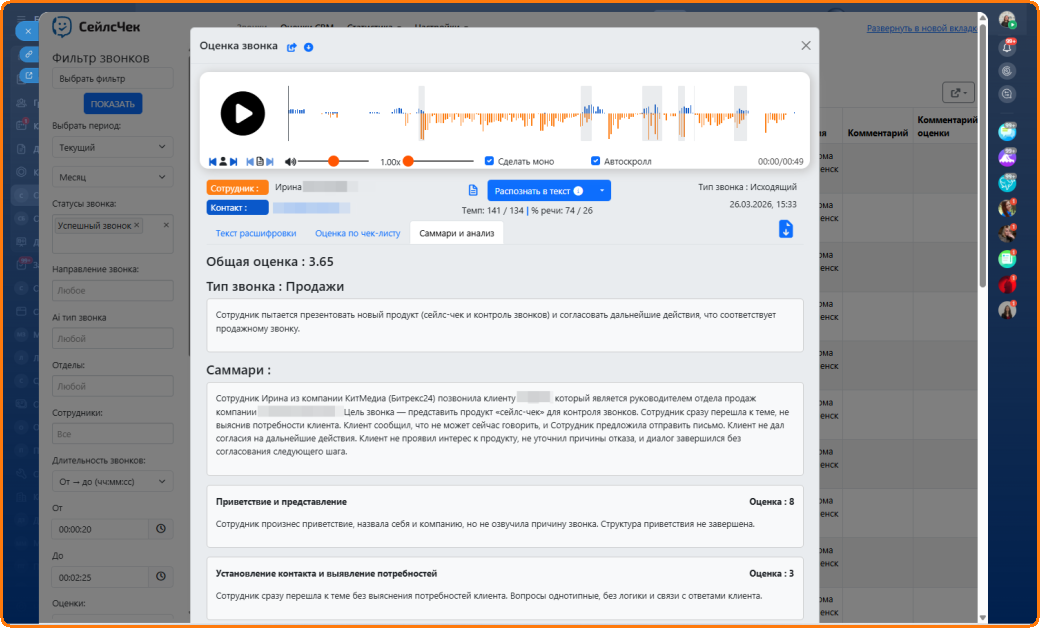Click the Установление контакта и выявление потребностей title
This screenshot has width=1040, height=628.
[x=326, y=574]
